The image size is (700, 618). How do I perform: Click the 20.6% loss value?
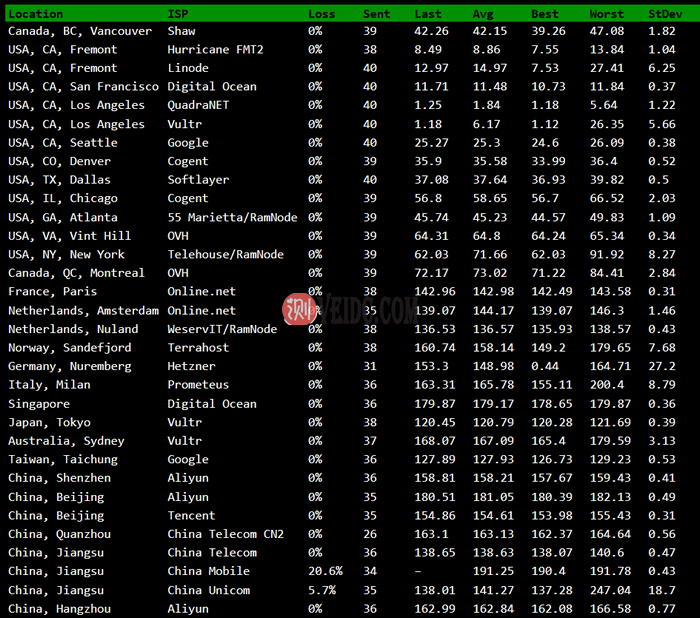pos(326,571)
